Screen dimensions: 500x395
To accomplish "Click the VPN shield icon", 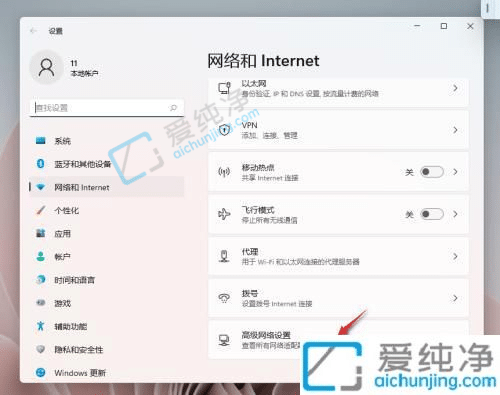I will coord(224,130).
